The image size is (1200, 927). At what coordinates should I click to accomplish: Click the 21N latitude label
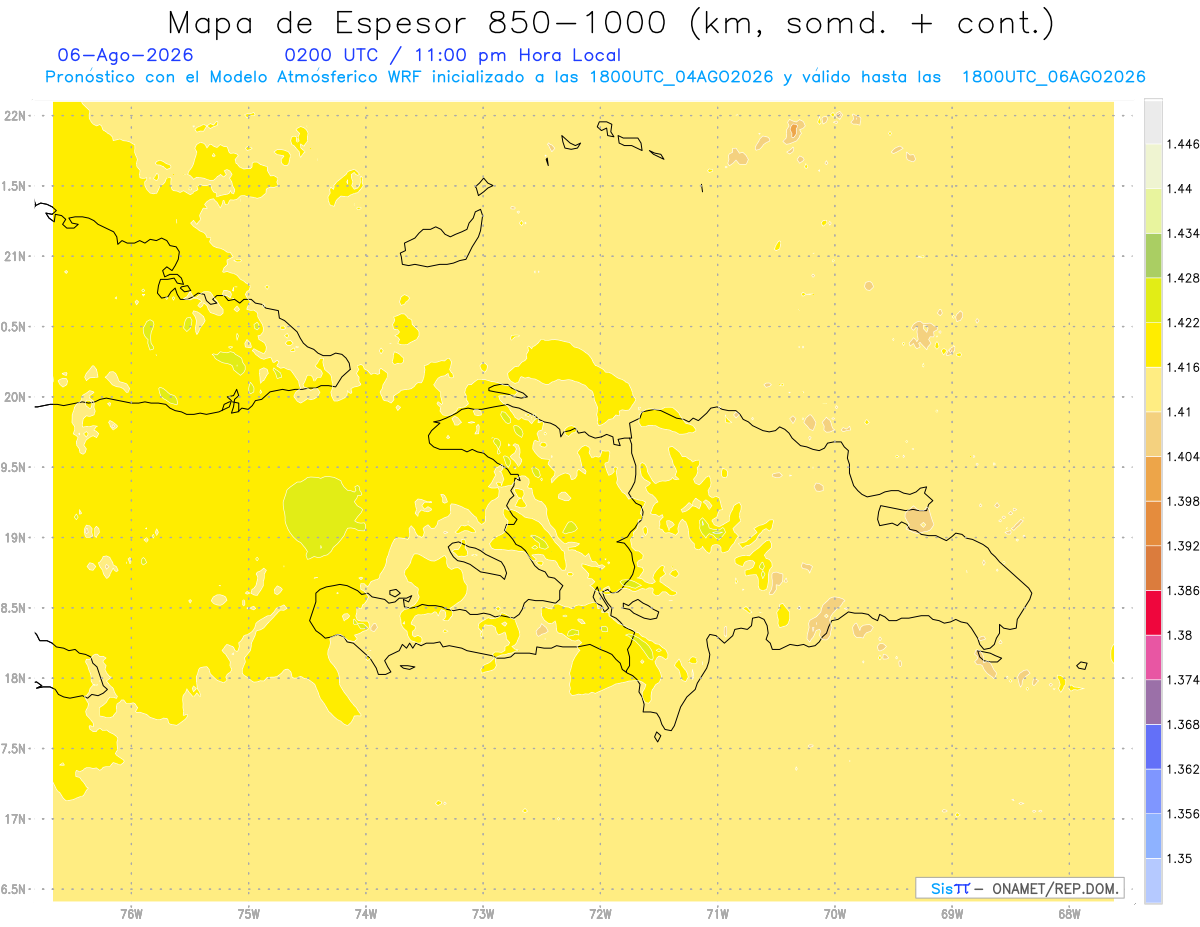pyautogui.click(x=16, y=257)
